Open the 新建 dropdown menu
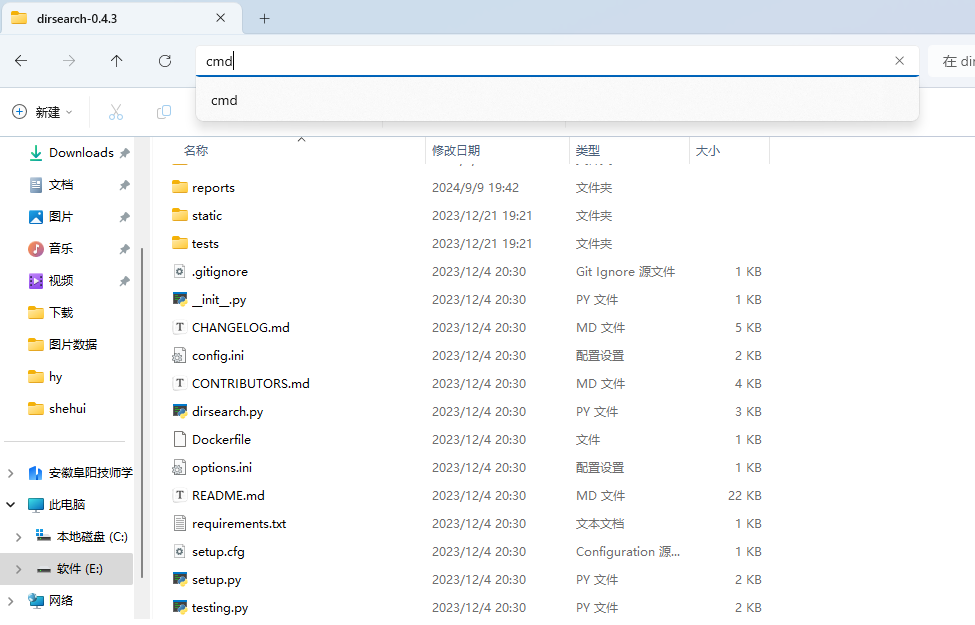Screen dimensions: 975x625 [42, 112]
